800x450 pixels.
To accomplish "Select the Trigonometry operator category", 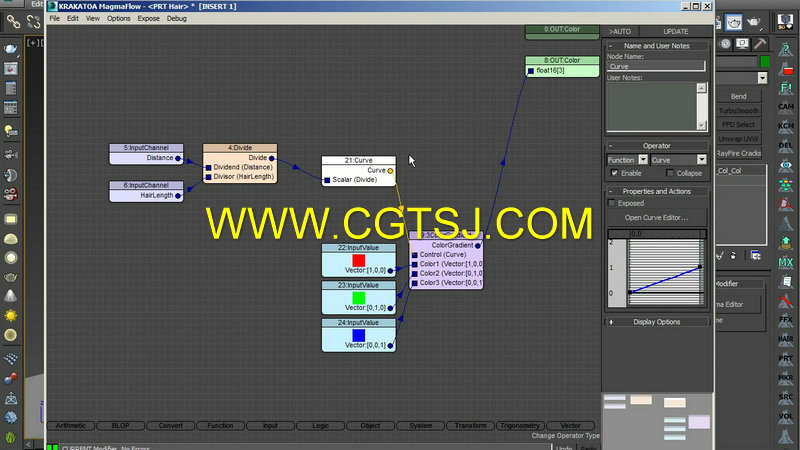I will tap(520, 426).
